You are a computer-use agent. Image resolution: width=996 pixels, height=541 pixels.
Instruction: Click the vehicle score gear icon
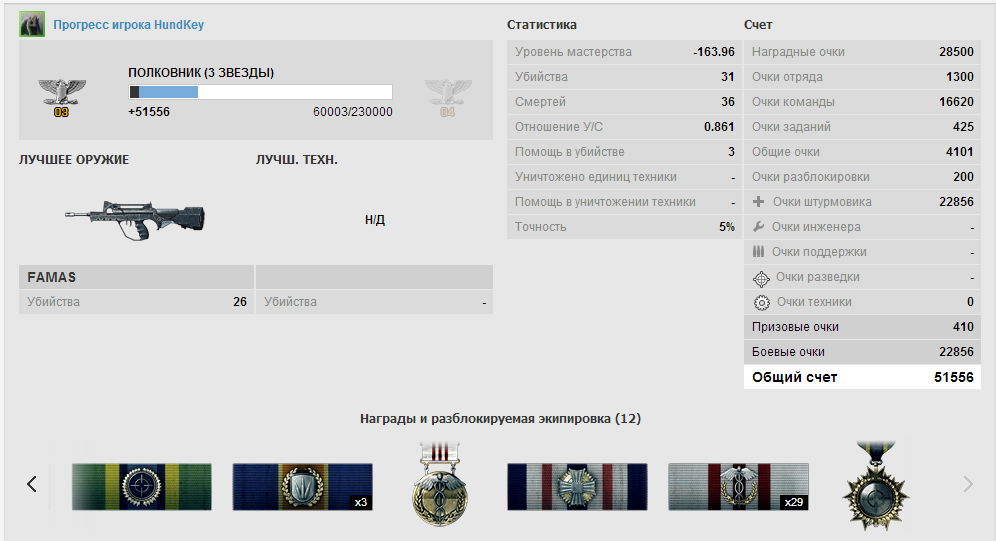(761, 303)
